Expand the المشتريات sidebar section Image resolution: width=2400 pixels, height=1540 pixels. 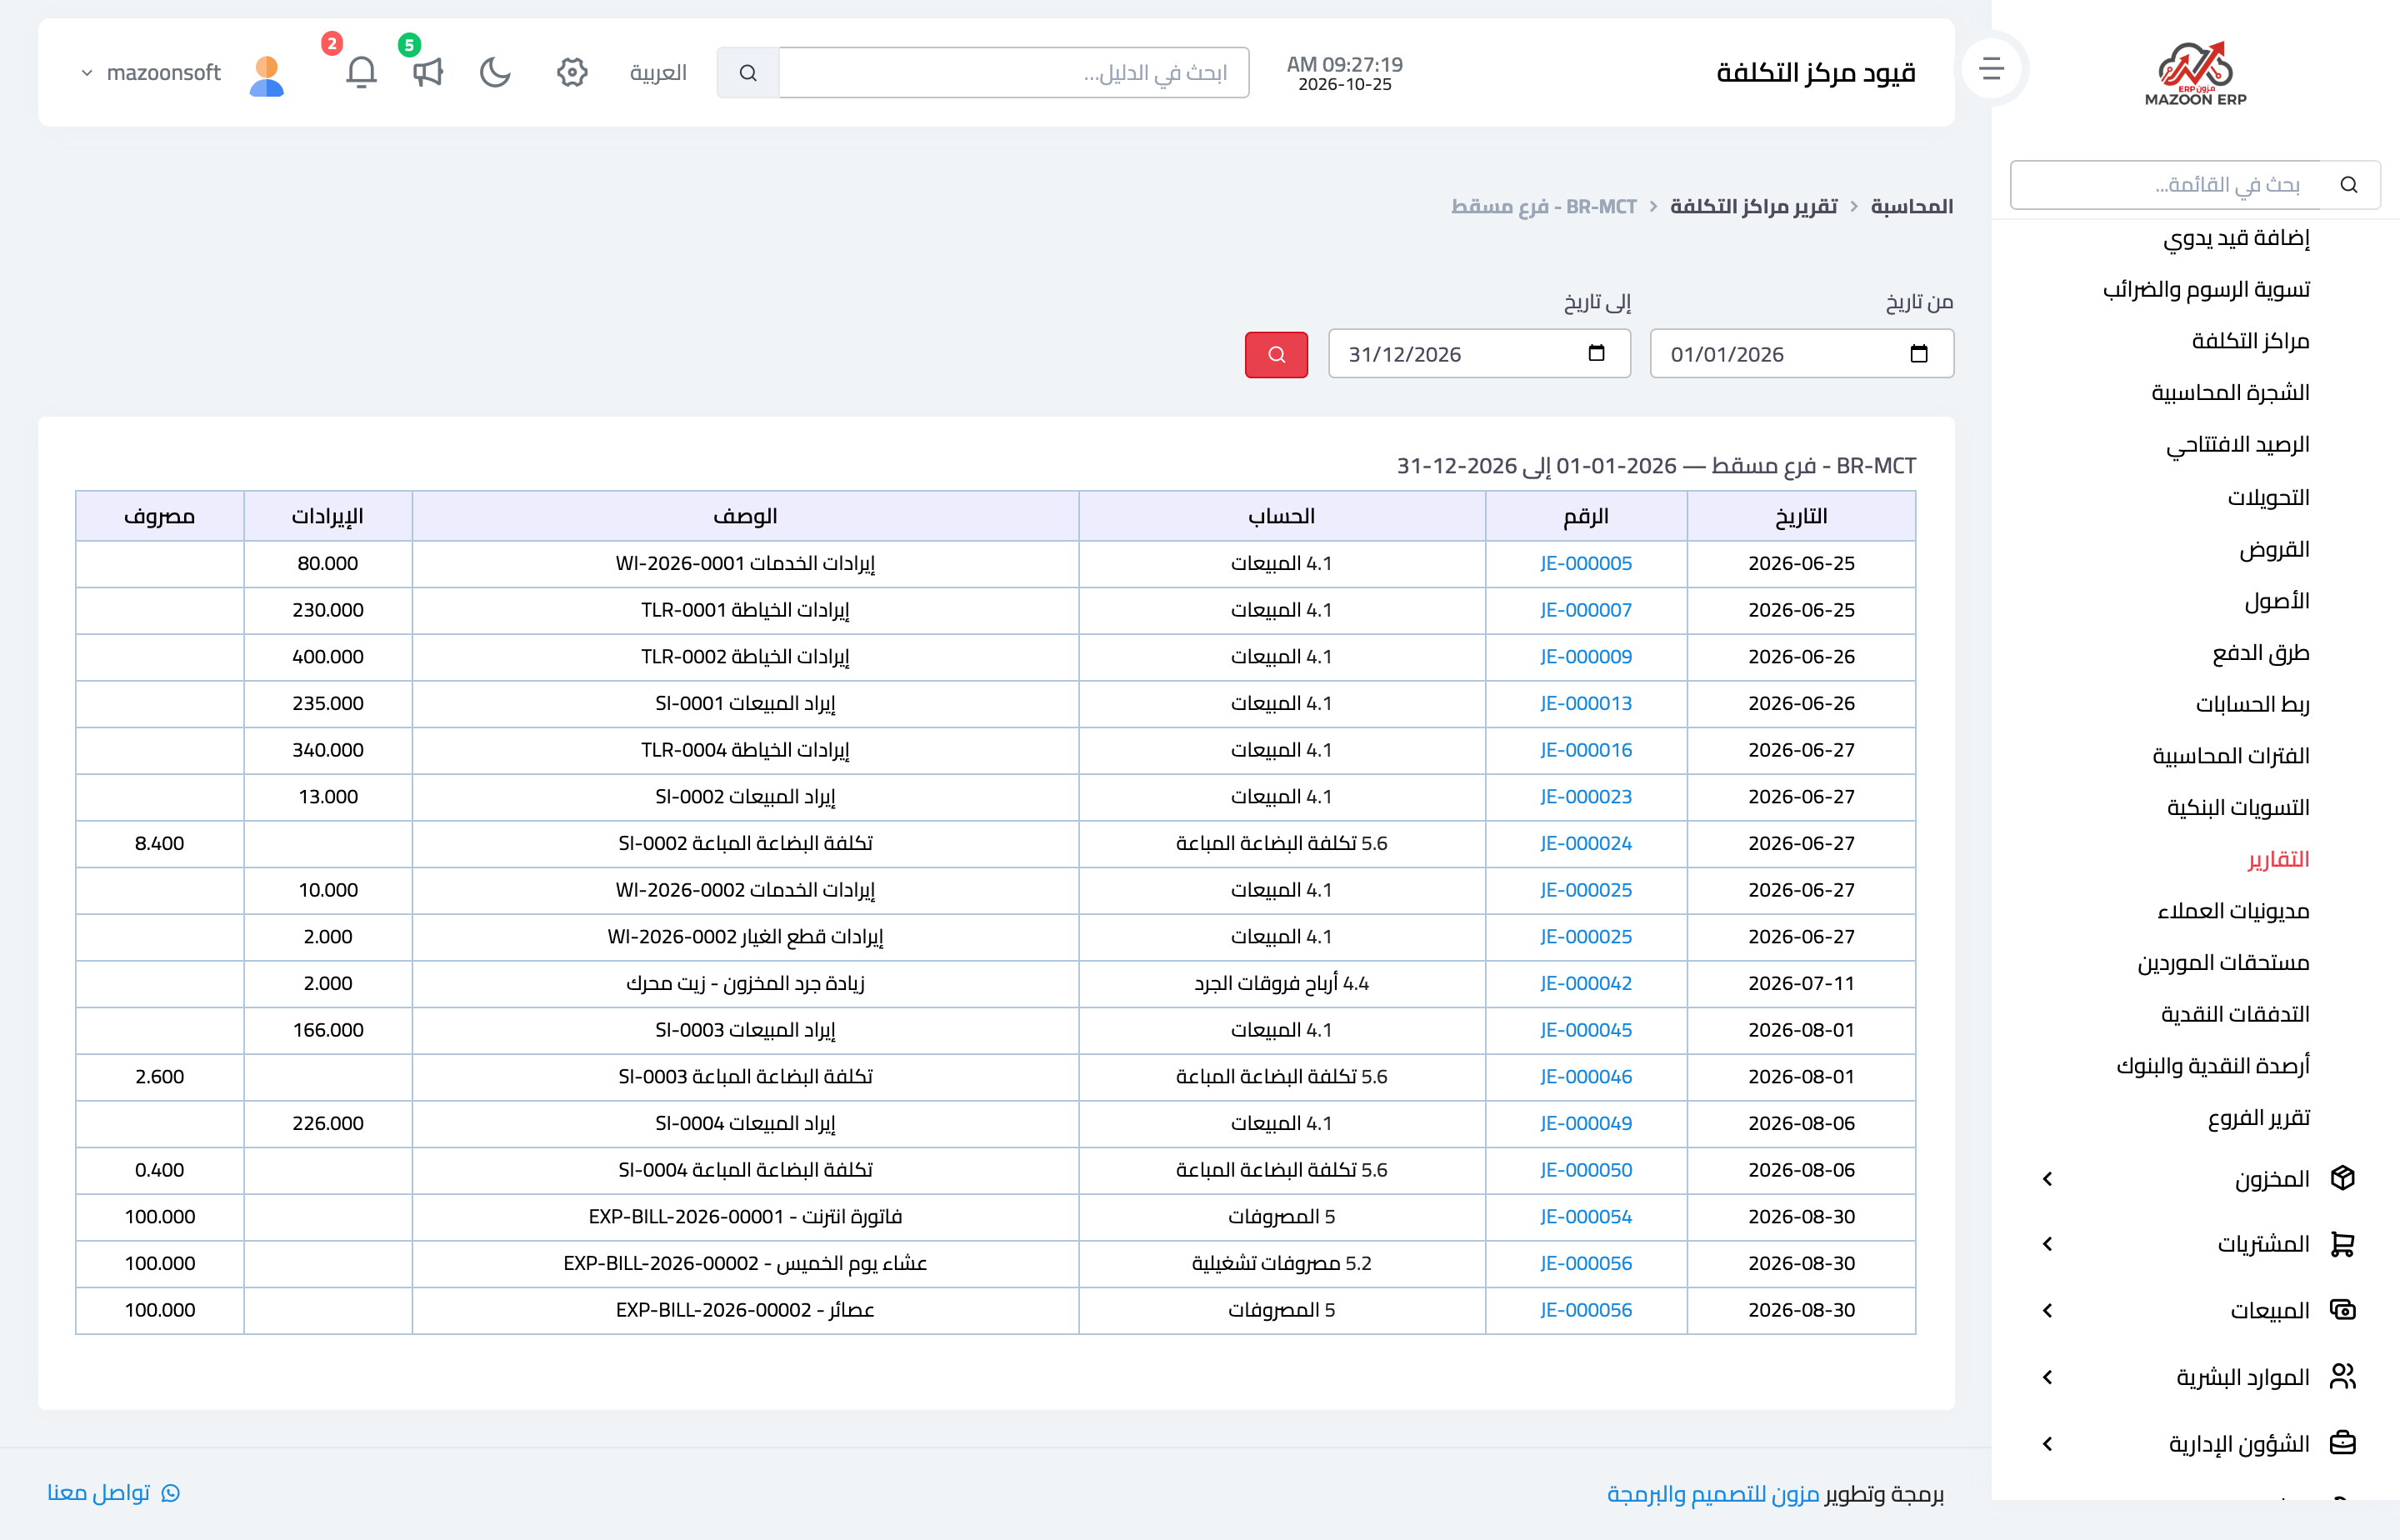[x=2197, y=1245]
